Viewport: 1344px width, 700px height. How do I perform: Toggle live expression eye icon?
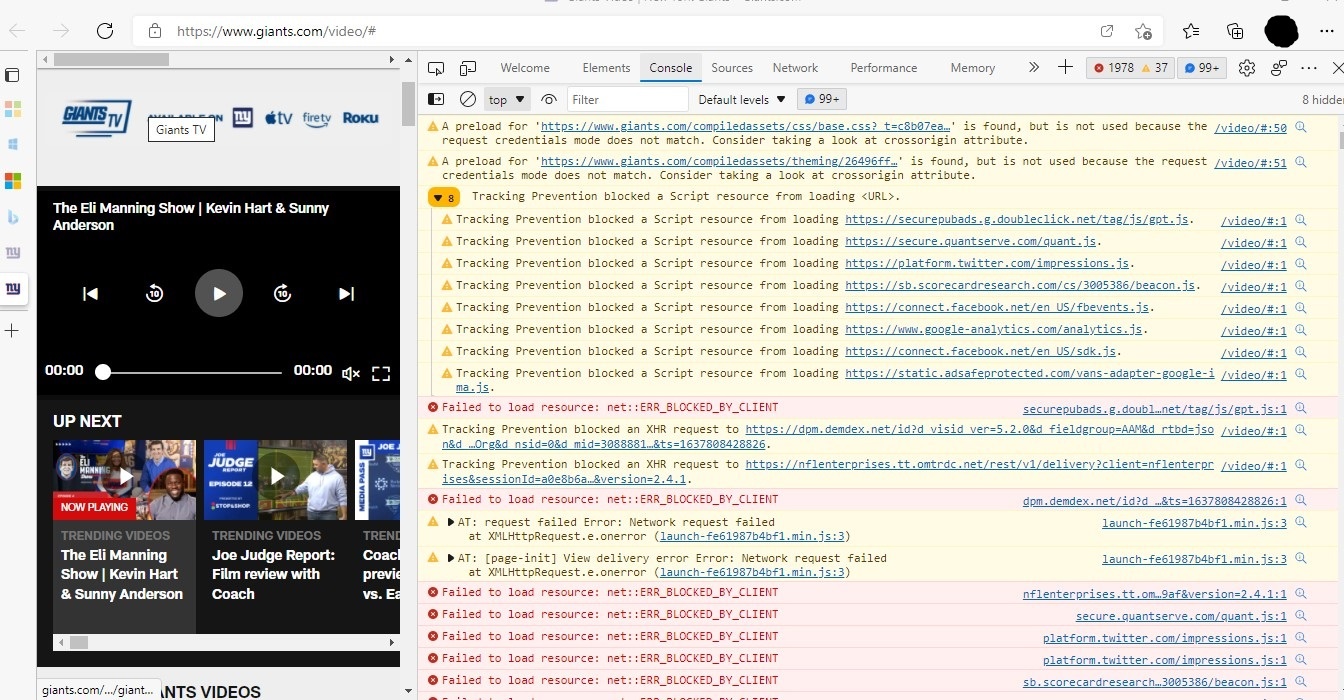548,99
